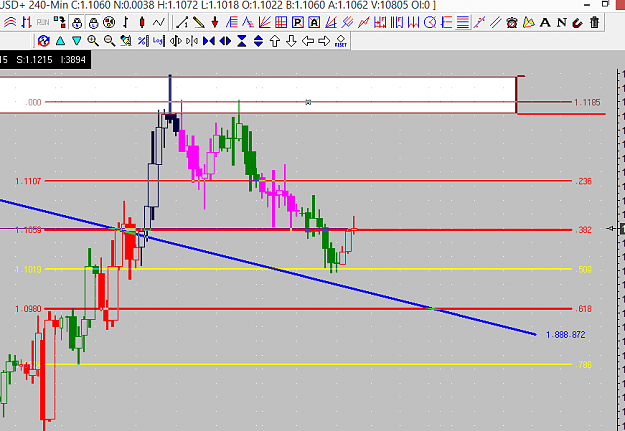Click the RUN button in toolbar
The height and width of the screenshot is (431, 625).
[43, 22]
